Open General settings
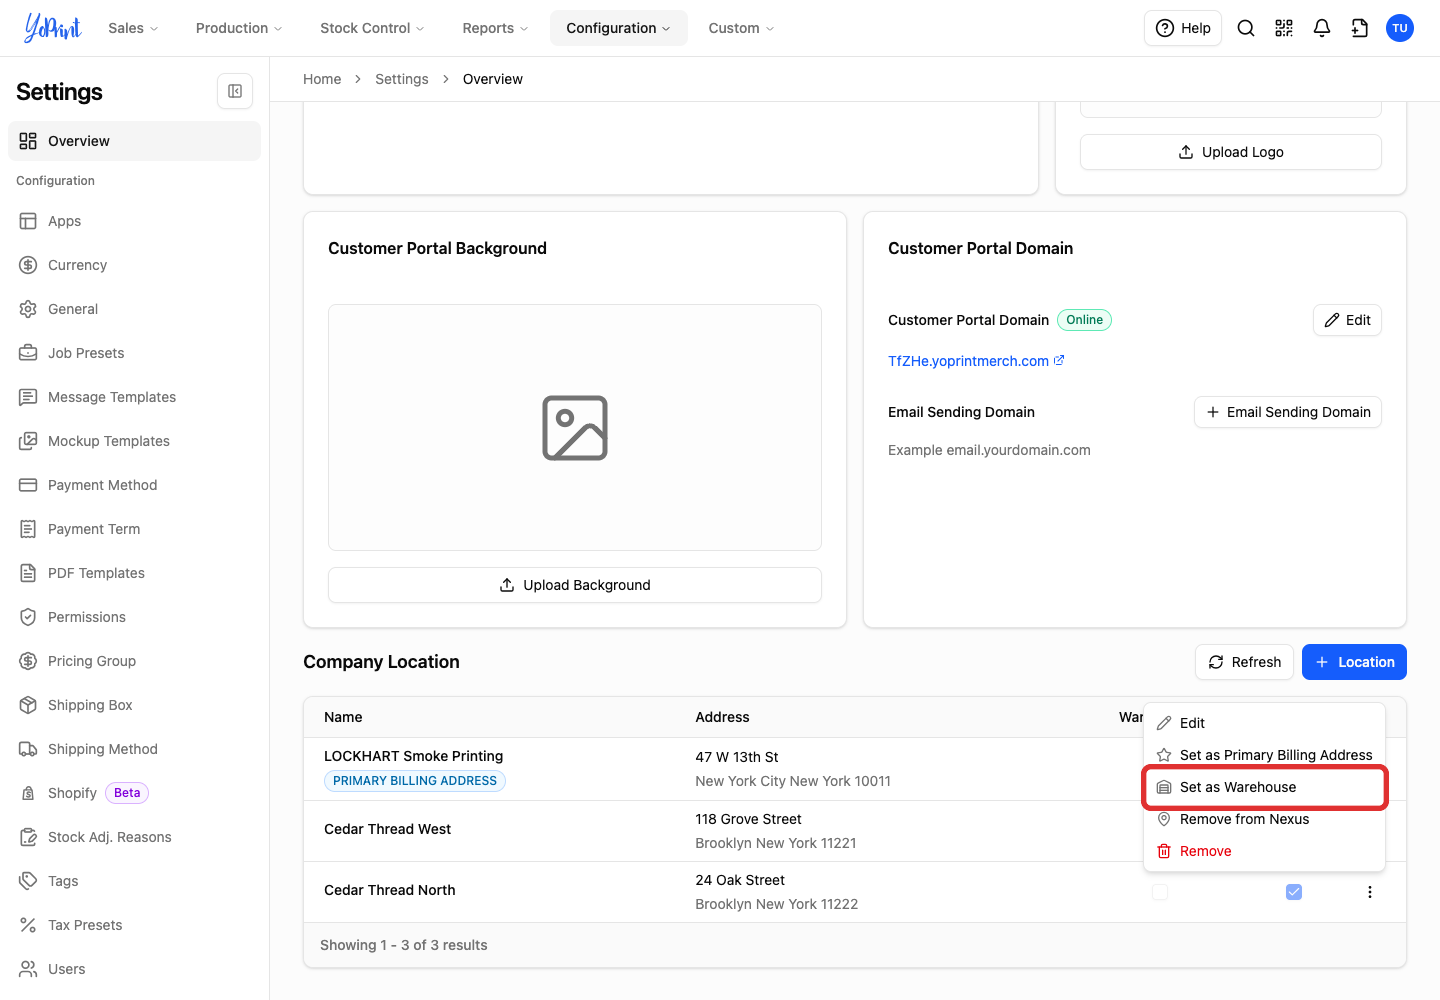This screenshot has width=1440, height=1000. point(134,309)
